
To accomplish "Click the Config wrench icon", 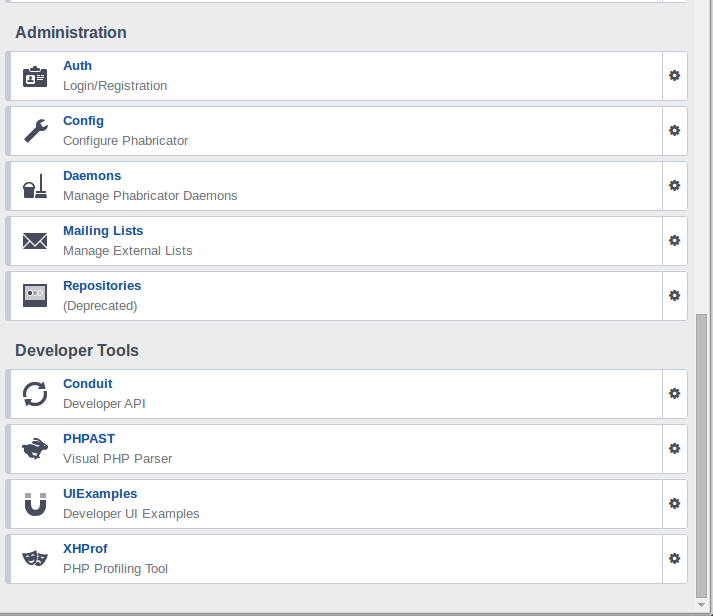I will (35, 131).
